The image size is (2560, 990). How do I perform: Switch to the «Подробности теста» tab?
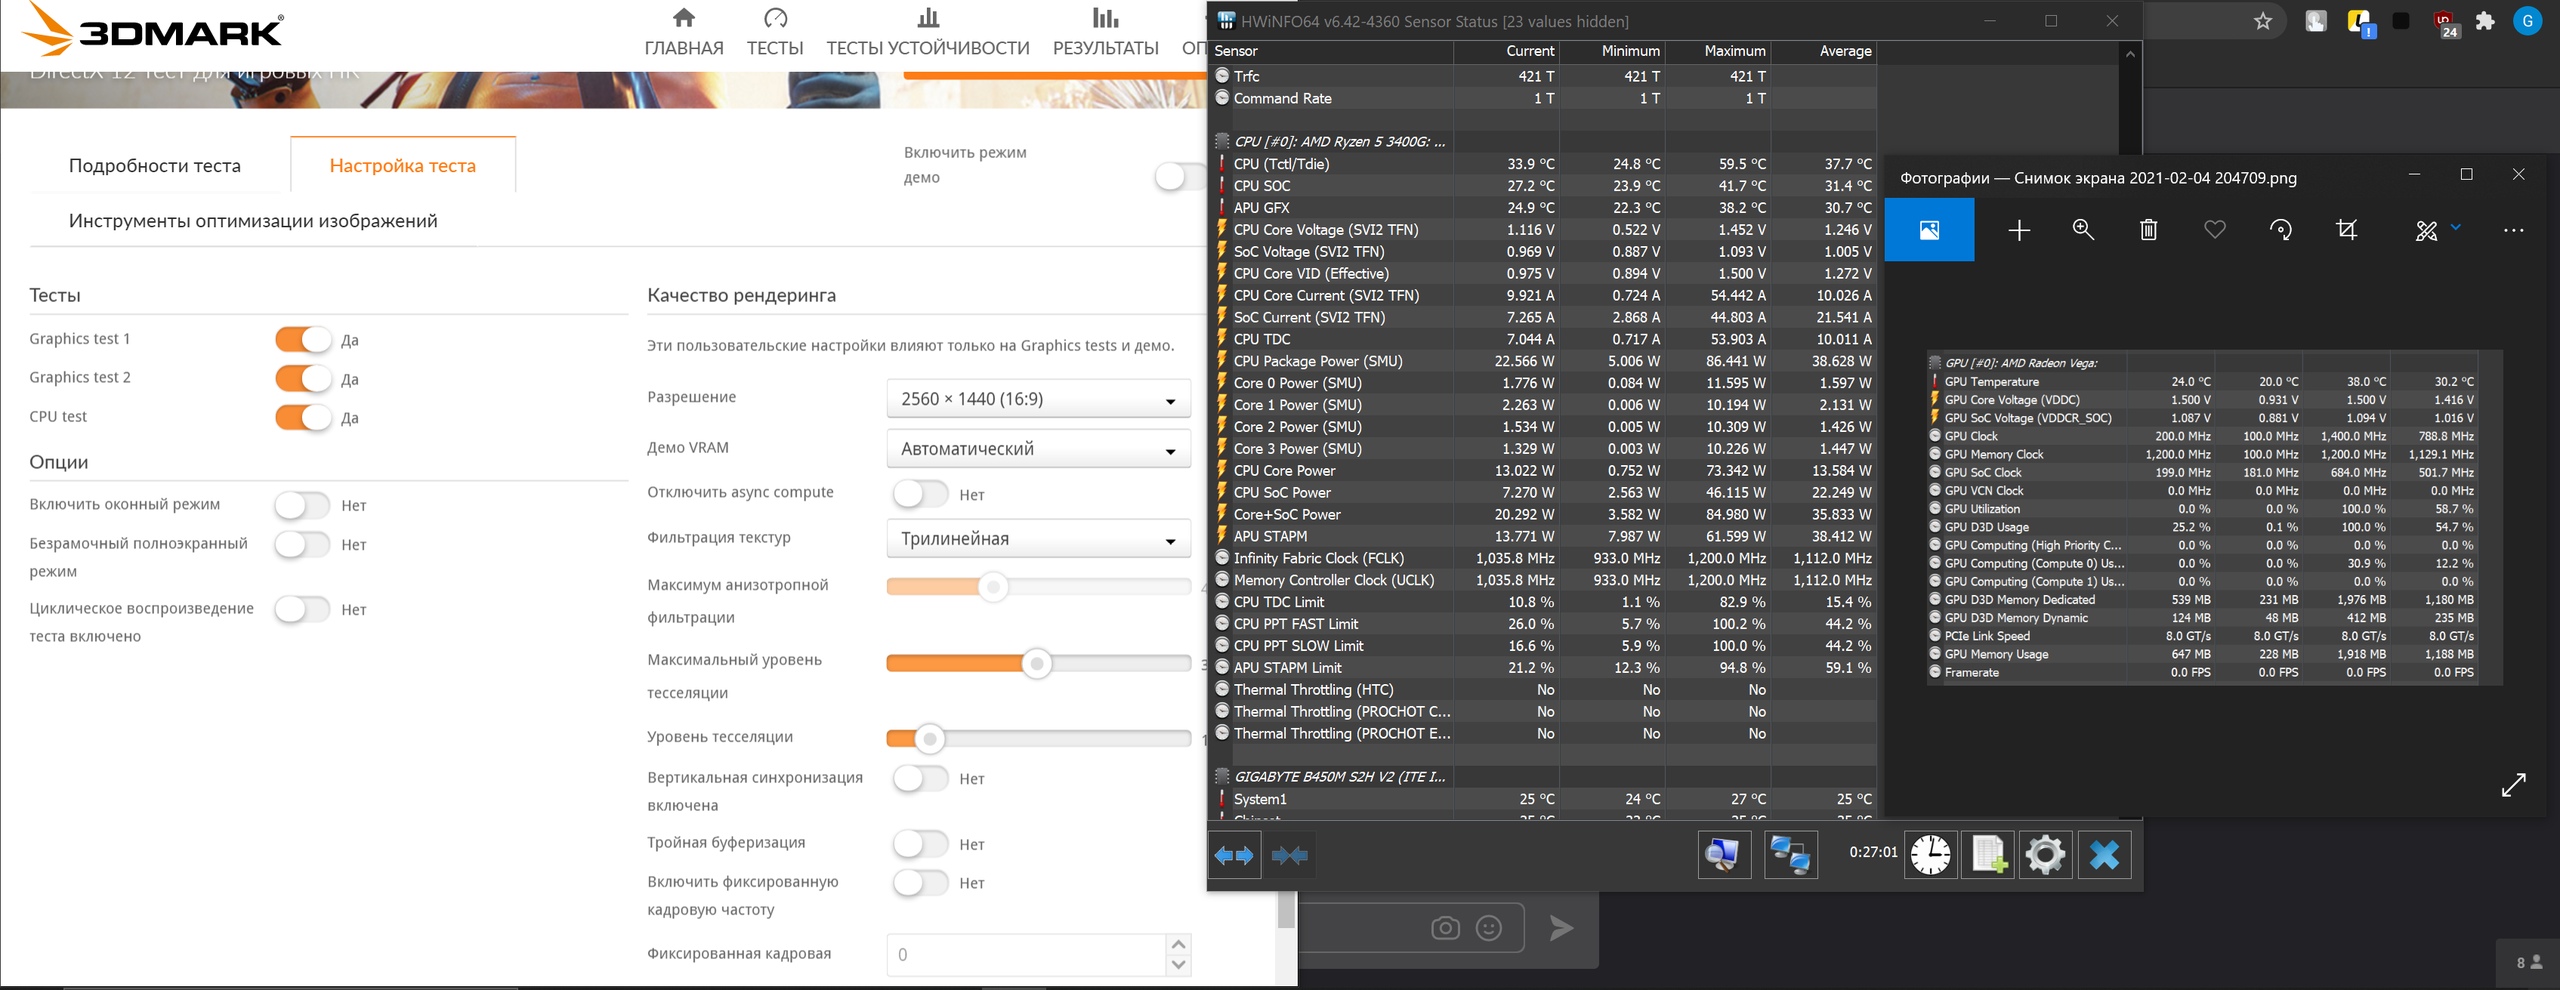point(155,166)
